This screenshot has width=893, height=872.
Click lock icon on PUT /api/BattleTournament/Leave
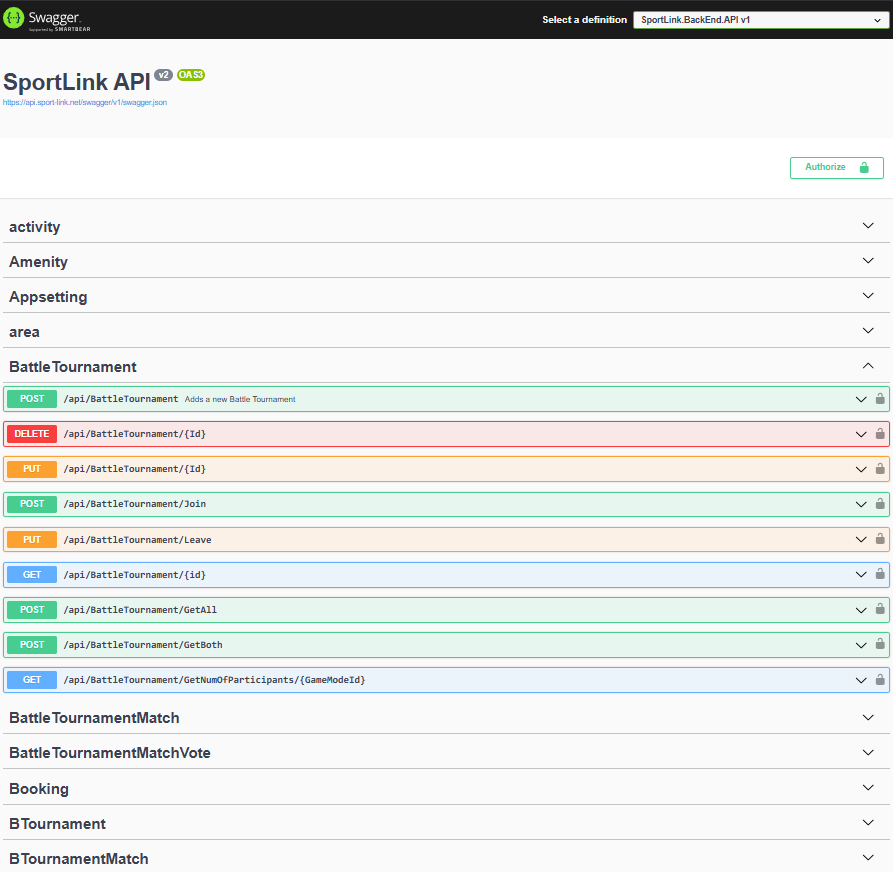[x=880, y=540]
